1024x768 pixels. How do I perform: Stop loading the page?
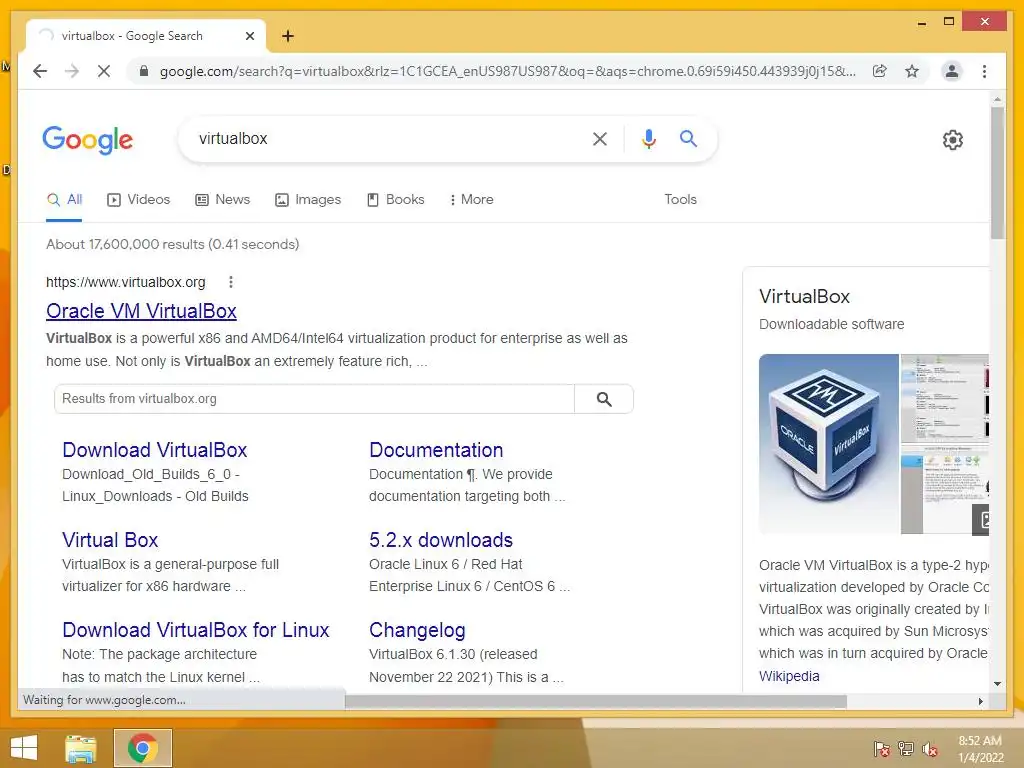point(104,71)
